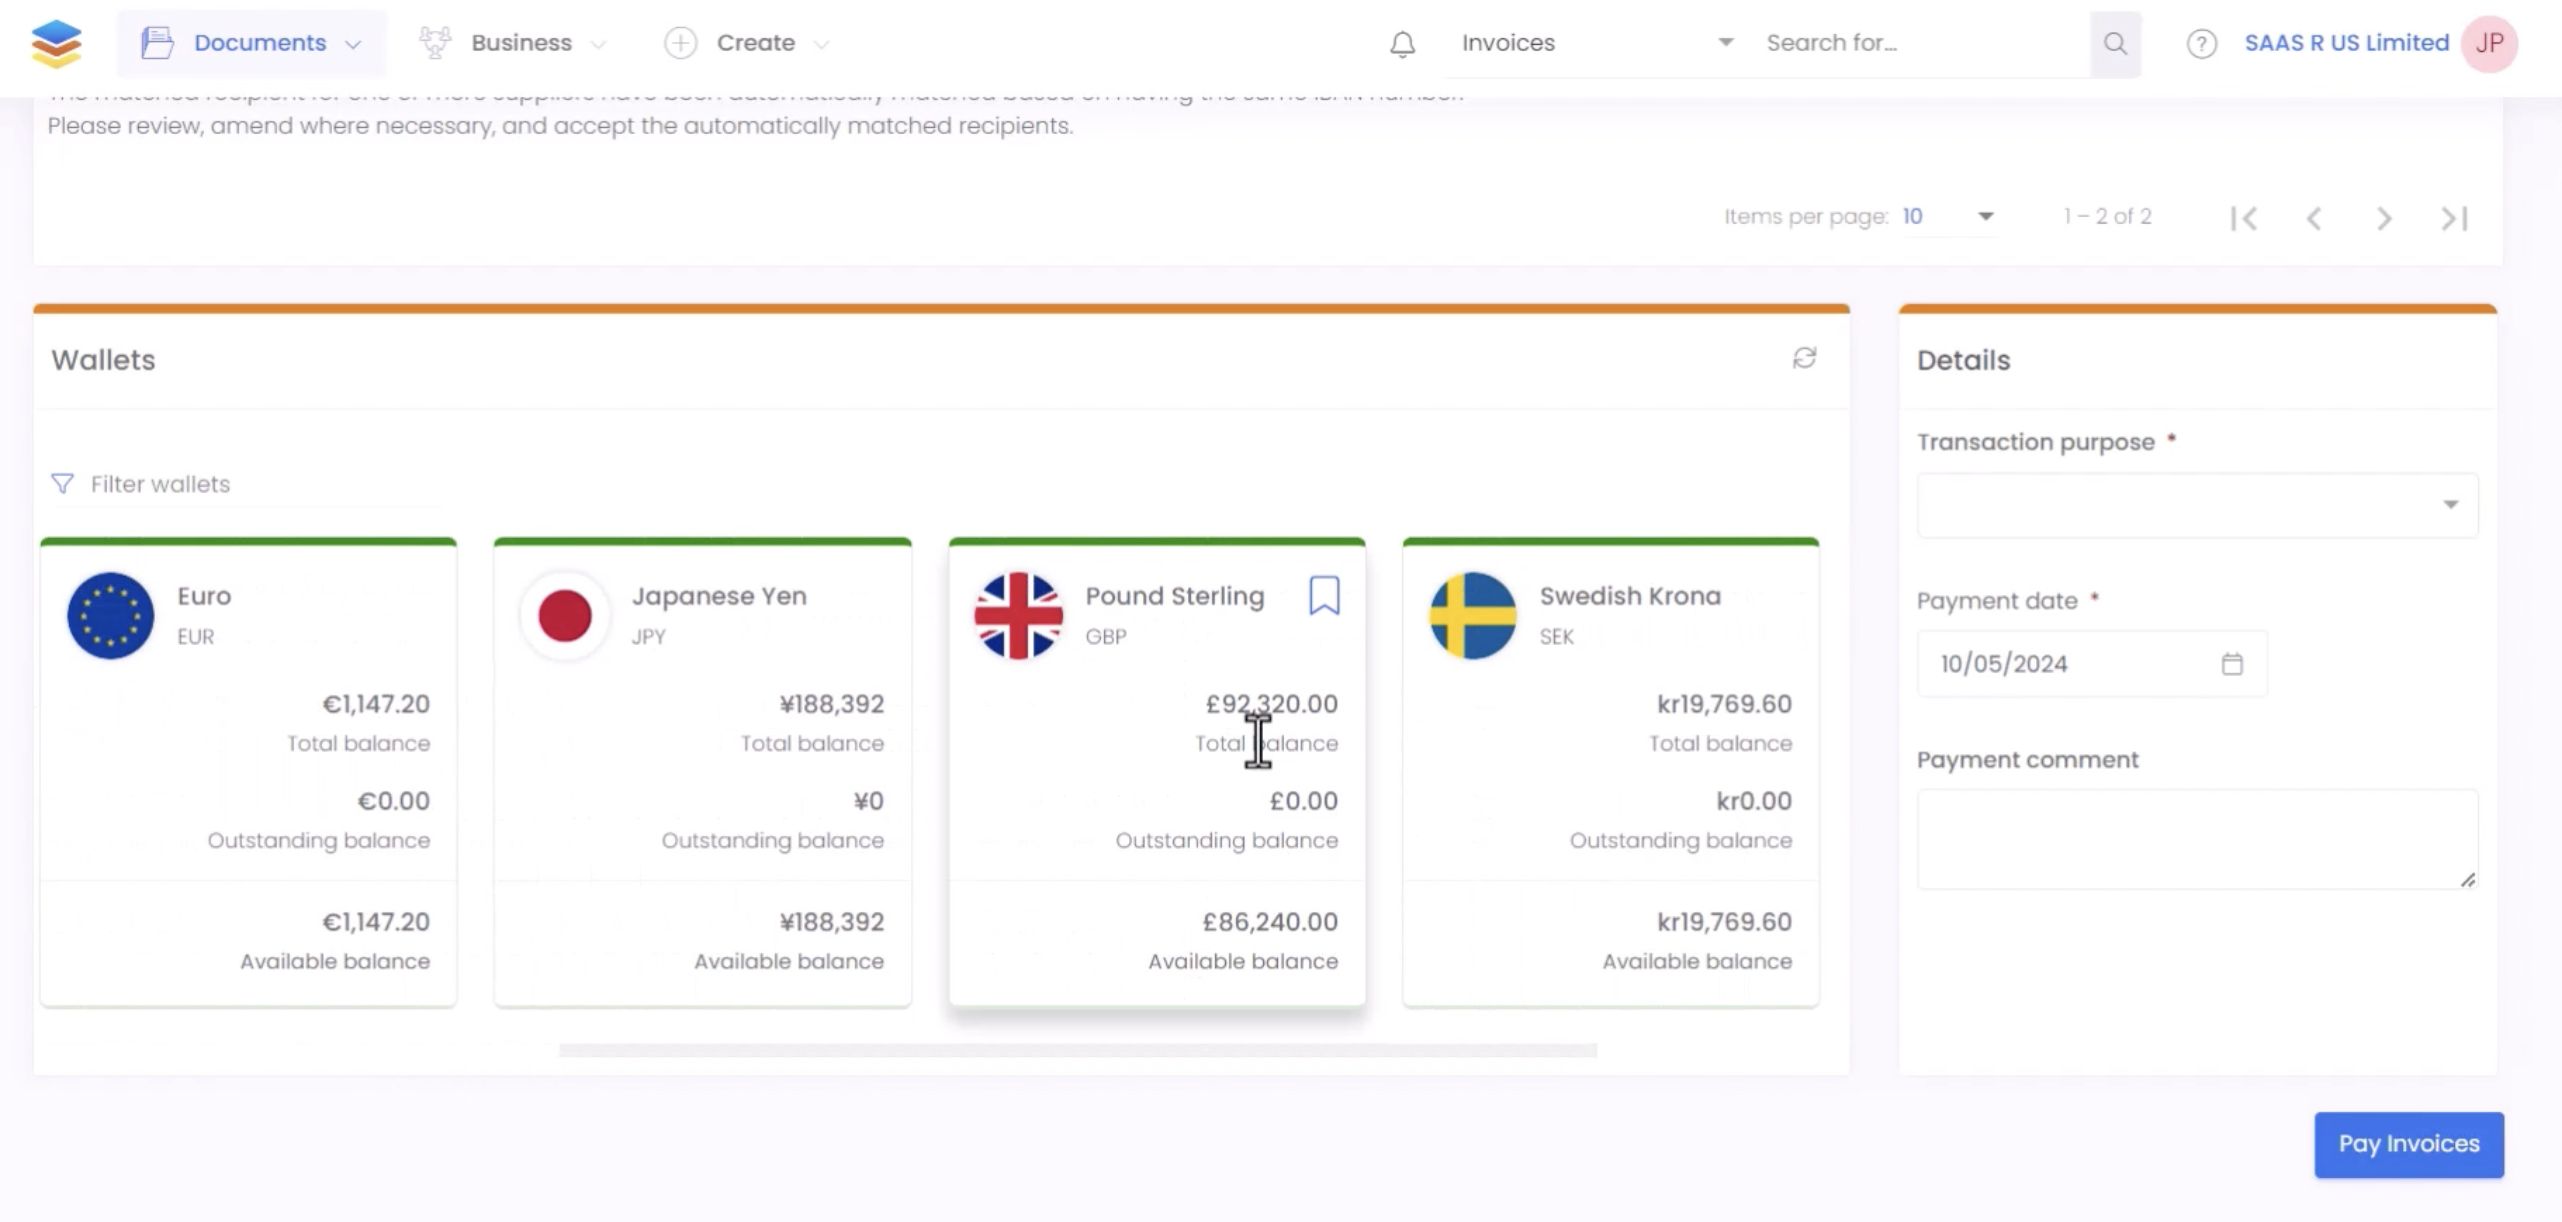
Task: Click the Pay Invoices button
Action: [2408, 1144]
